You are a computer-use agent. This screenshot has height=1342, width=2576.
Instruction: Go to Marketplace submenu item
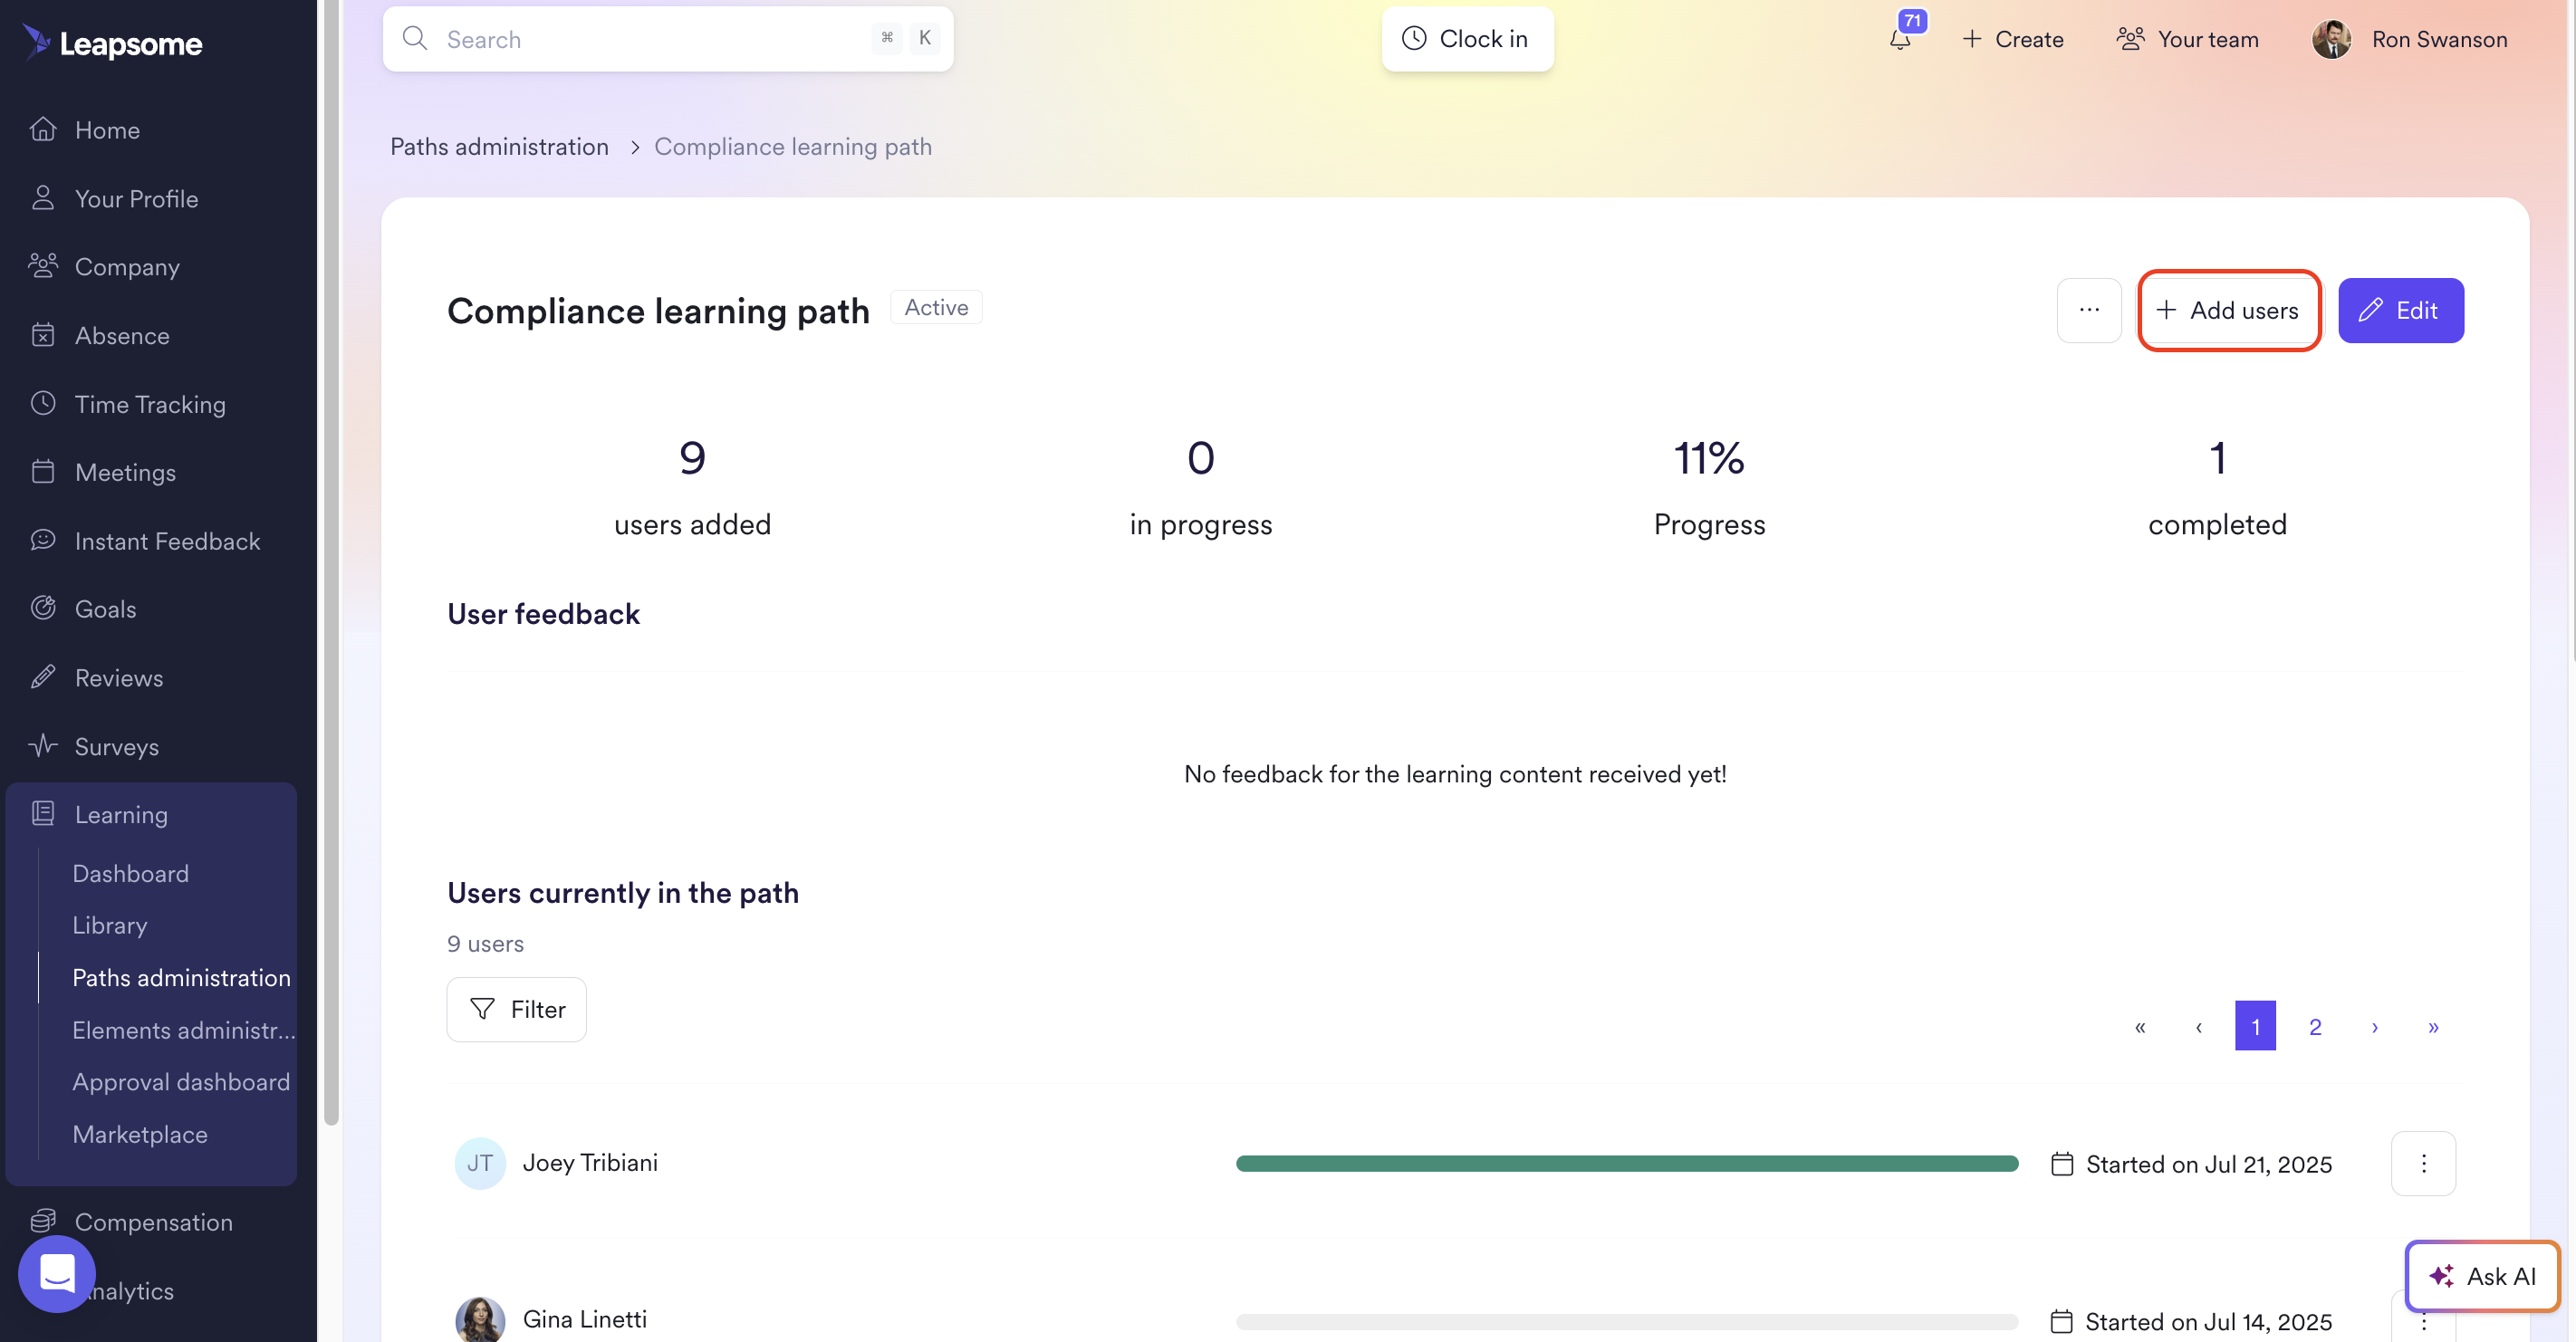point(140,1134)
